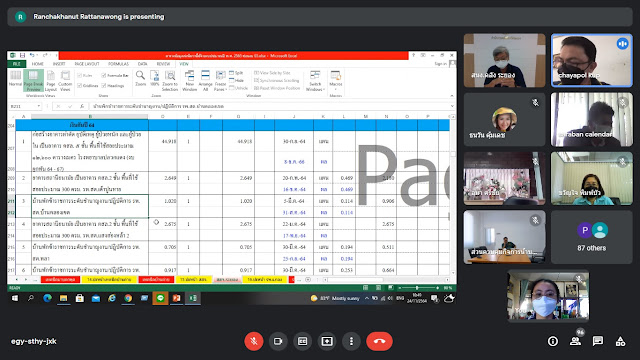Open Chrome from the taskbar
Viewport: 640px width, 360px height.
[128, 298]
